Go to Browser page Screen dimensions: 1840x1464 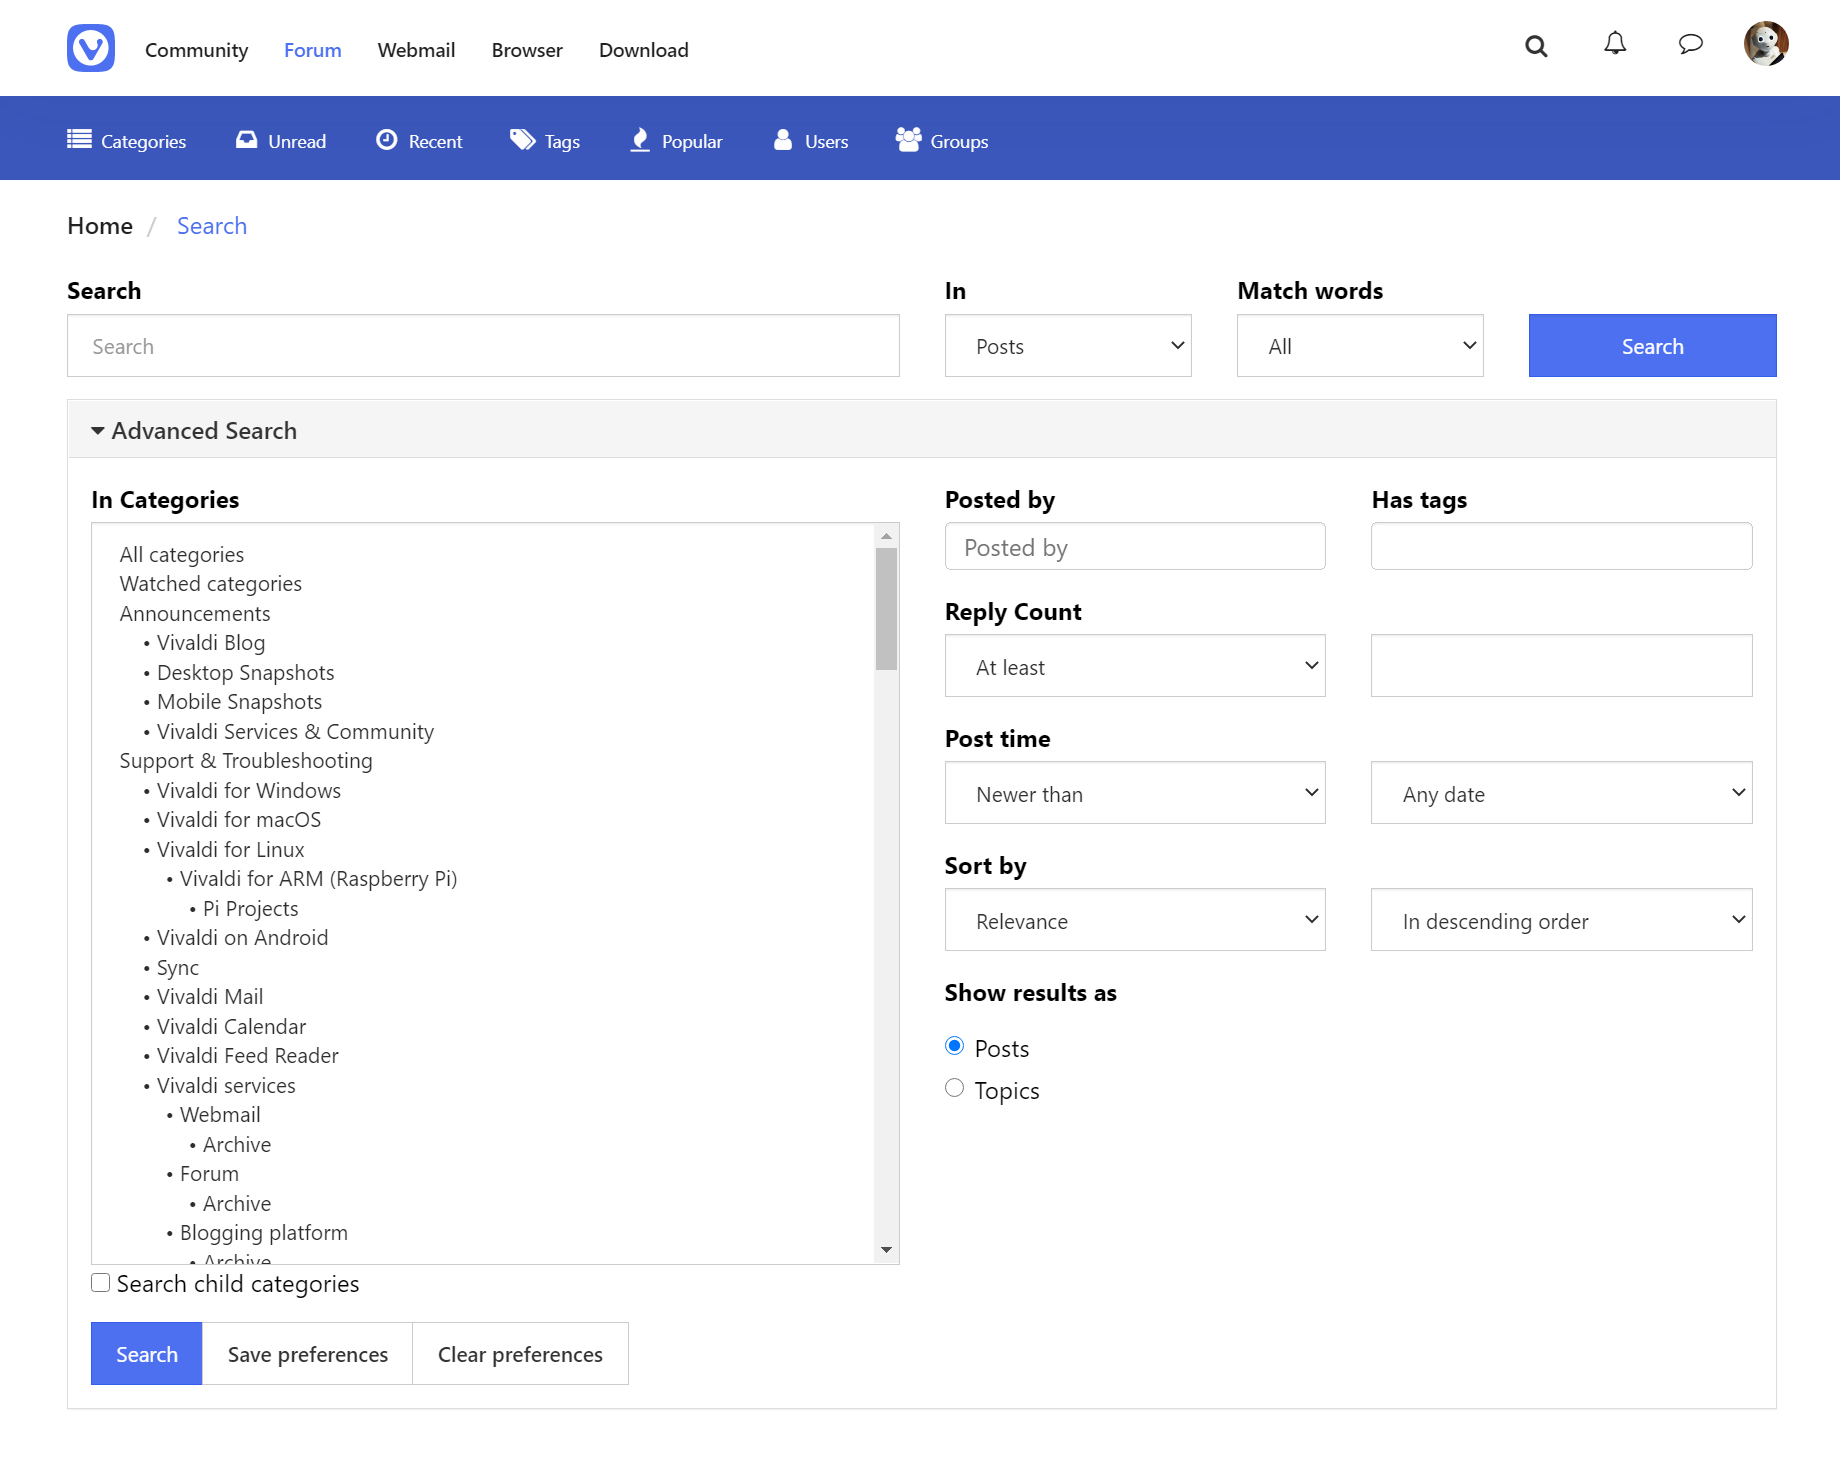pos(527,50)
